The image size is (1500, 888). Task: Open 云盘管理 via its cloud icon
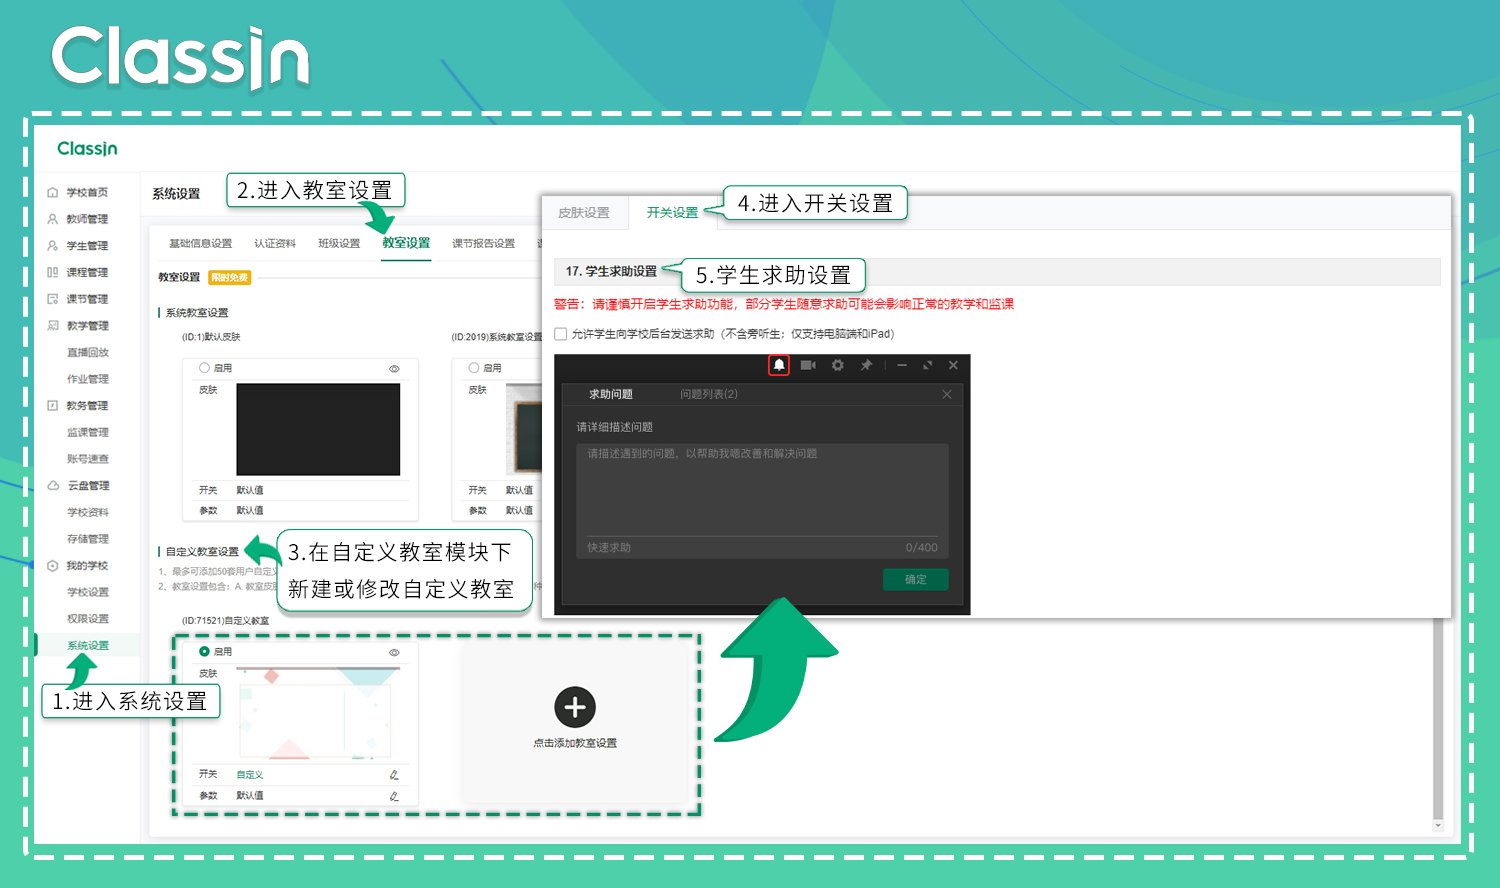point(52,485)
